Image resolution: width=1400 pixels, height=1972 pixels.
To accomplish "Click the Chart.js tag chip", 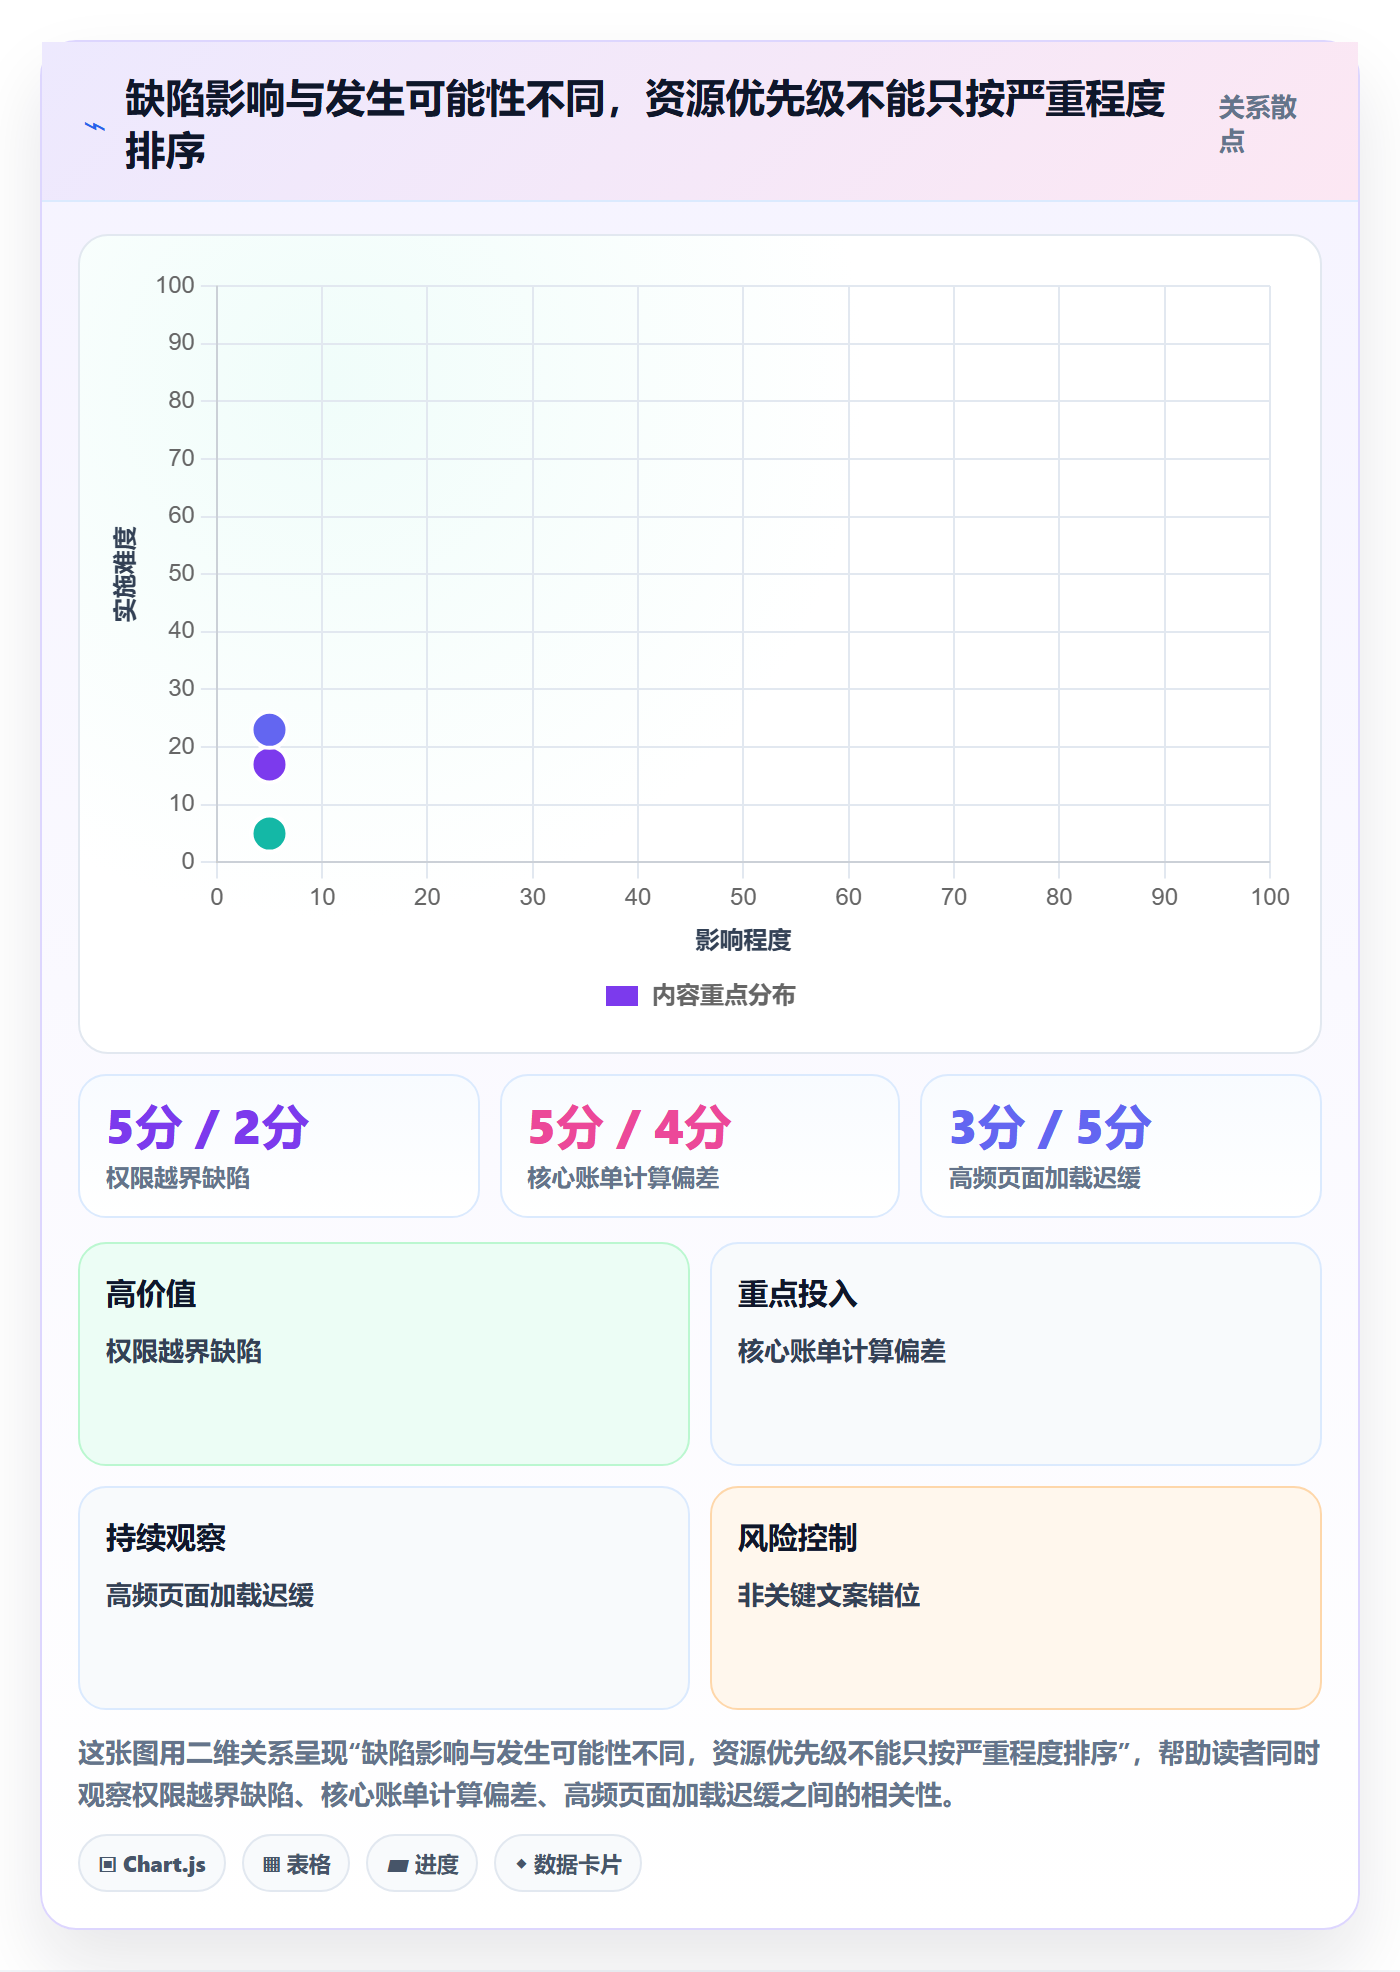I will (x=152, y=1864).
